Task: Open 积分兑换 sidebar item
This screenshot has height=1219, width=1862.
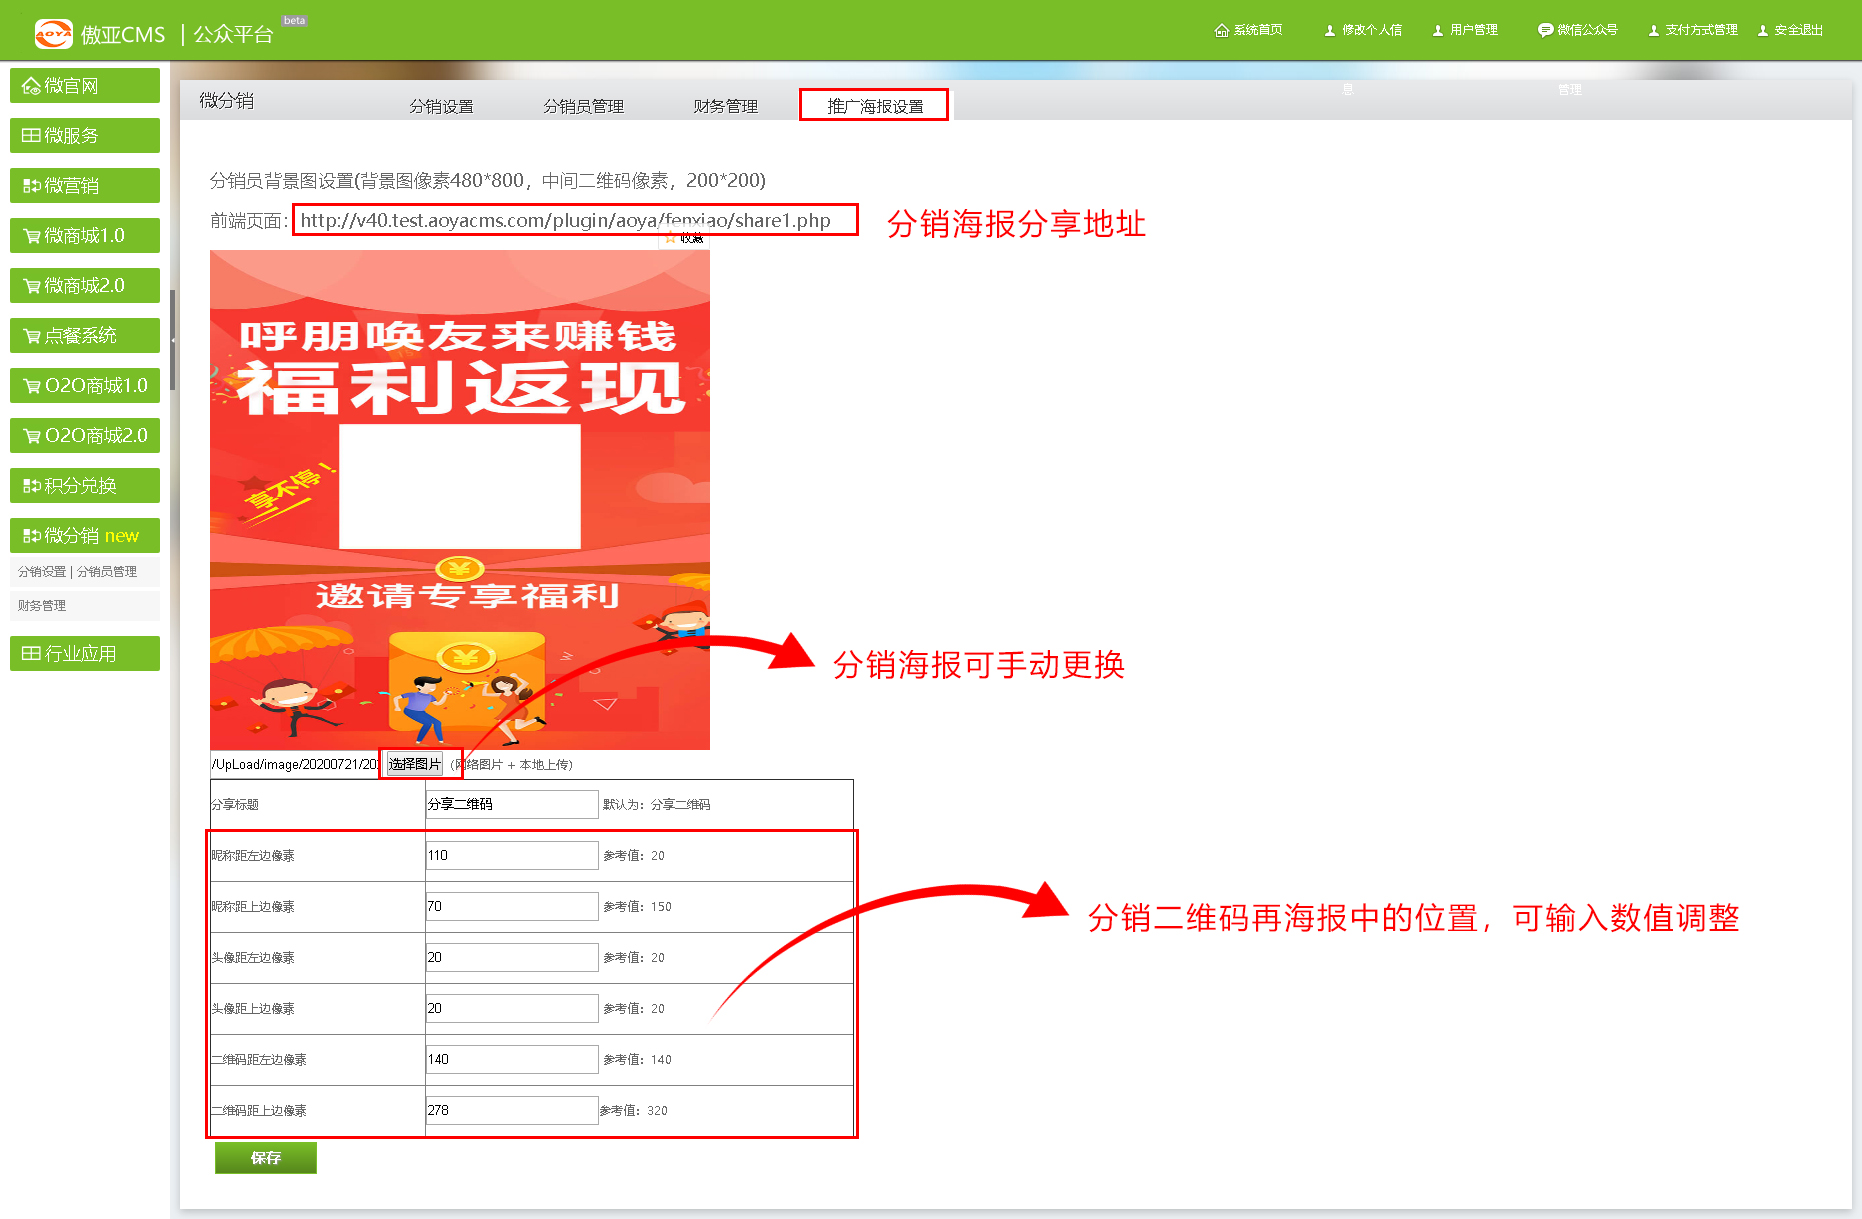Action: point(85,486)
